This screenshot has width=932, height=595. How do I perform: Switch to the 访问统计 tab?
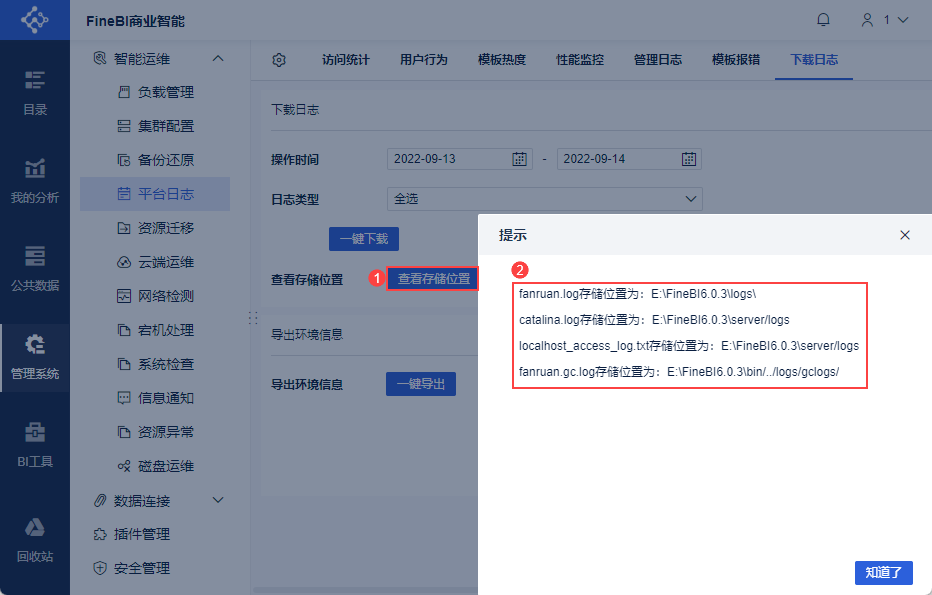(x=345, y=60)
